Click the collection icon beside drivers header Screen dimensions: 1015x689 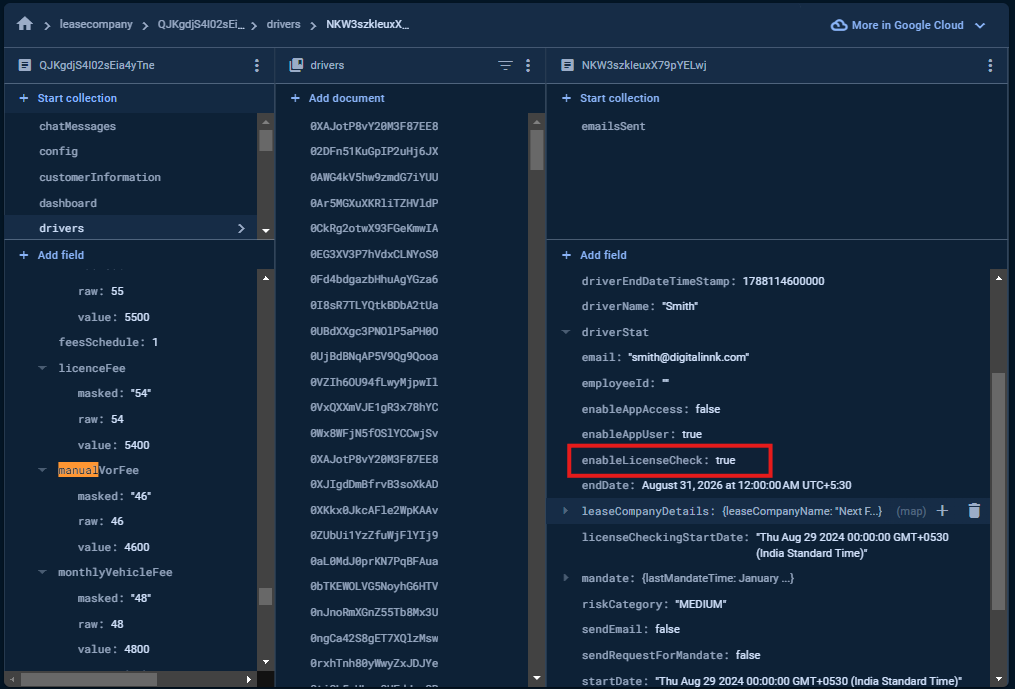click(296, 65)
